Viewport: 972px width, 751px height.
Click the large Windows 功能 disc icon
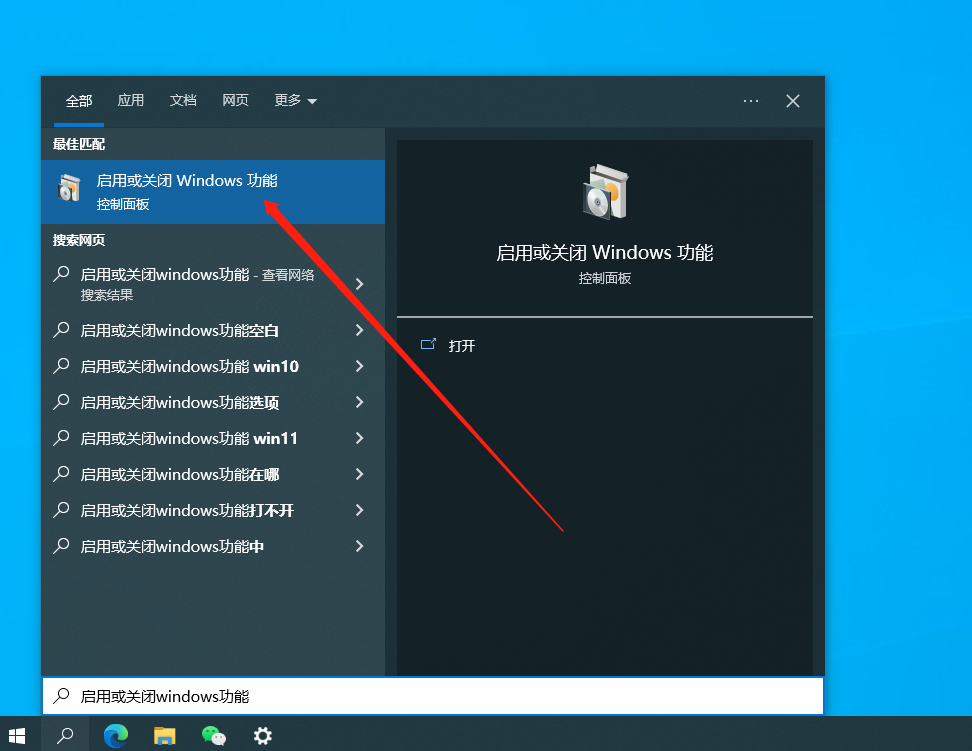point(604,190)
